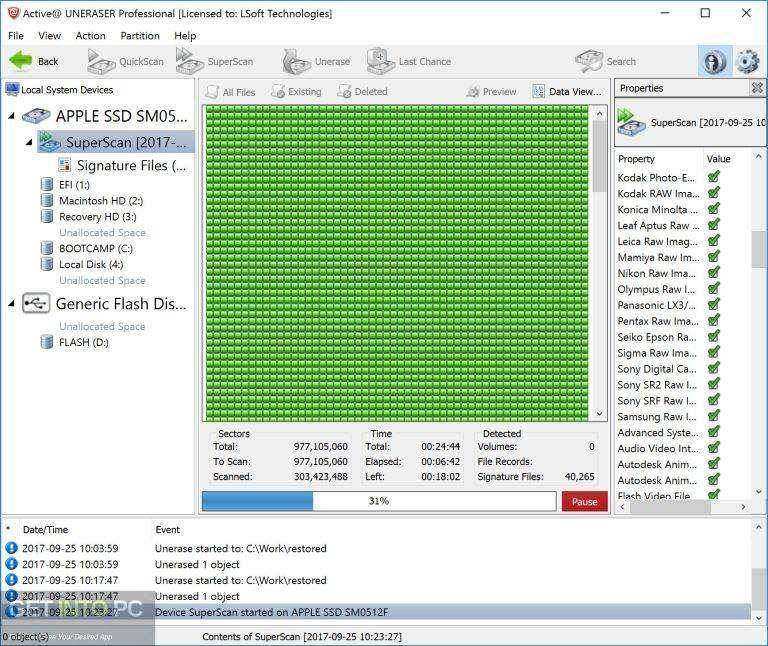
Task: Open the Last Chance recovery tool
Action: [409, 61]
